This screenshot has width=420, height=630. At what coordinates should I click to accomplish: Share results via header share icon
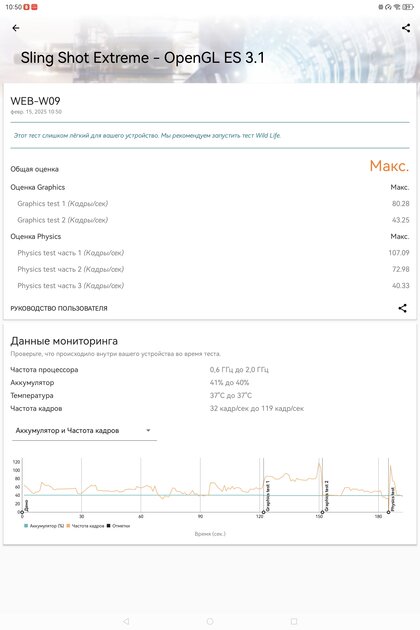[406, 28]
